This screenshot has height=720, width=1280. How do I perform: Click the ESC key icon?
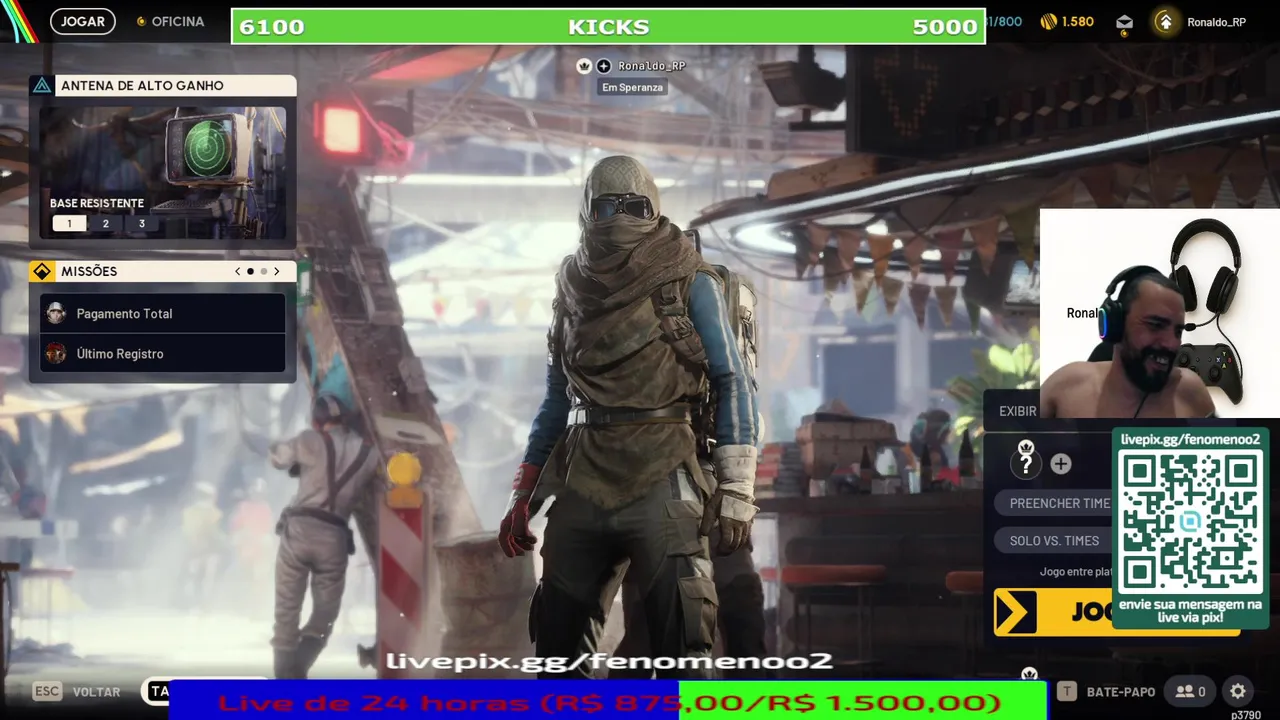47,691
